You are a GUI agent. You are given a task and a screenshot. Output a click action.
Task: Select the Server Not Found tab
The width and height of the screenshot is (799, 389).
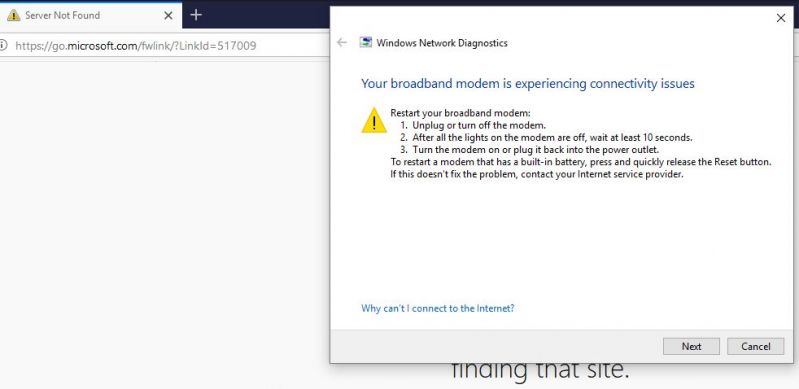(91, 15)
